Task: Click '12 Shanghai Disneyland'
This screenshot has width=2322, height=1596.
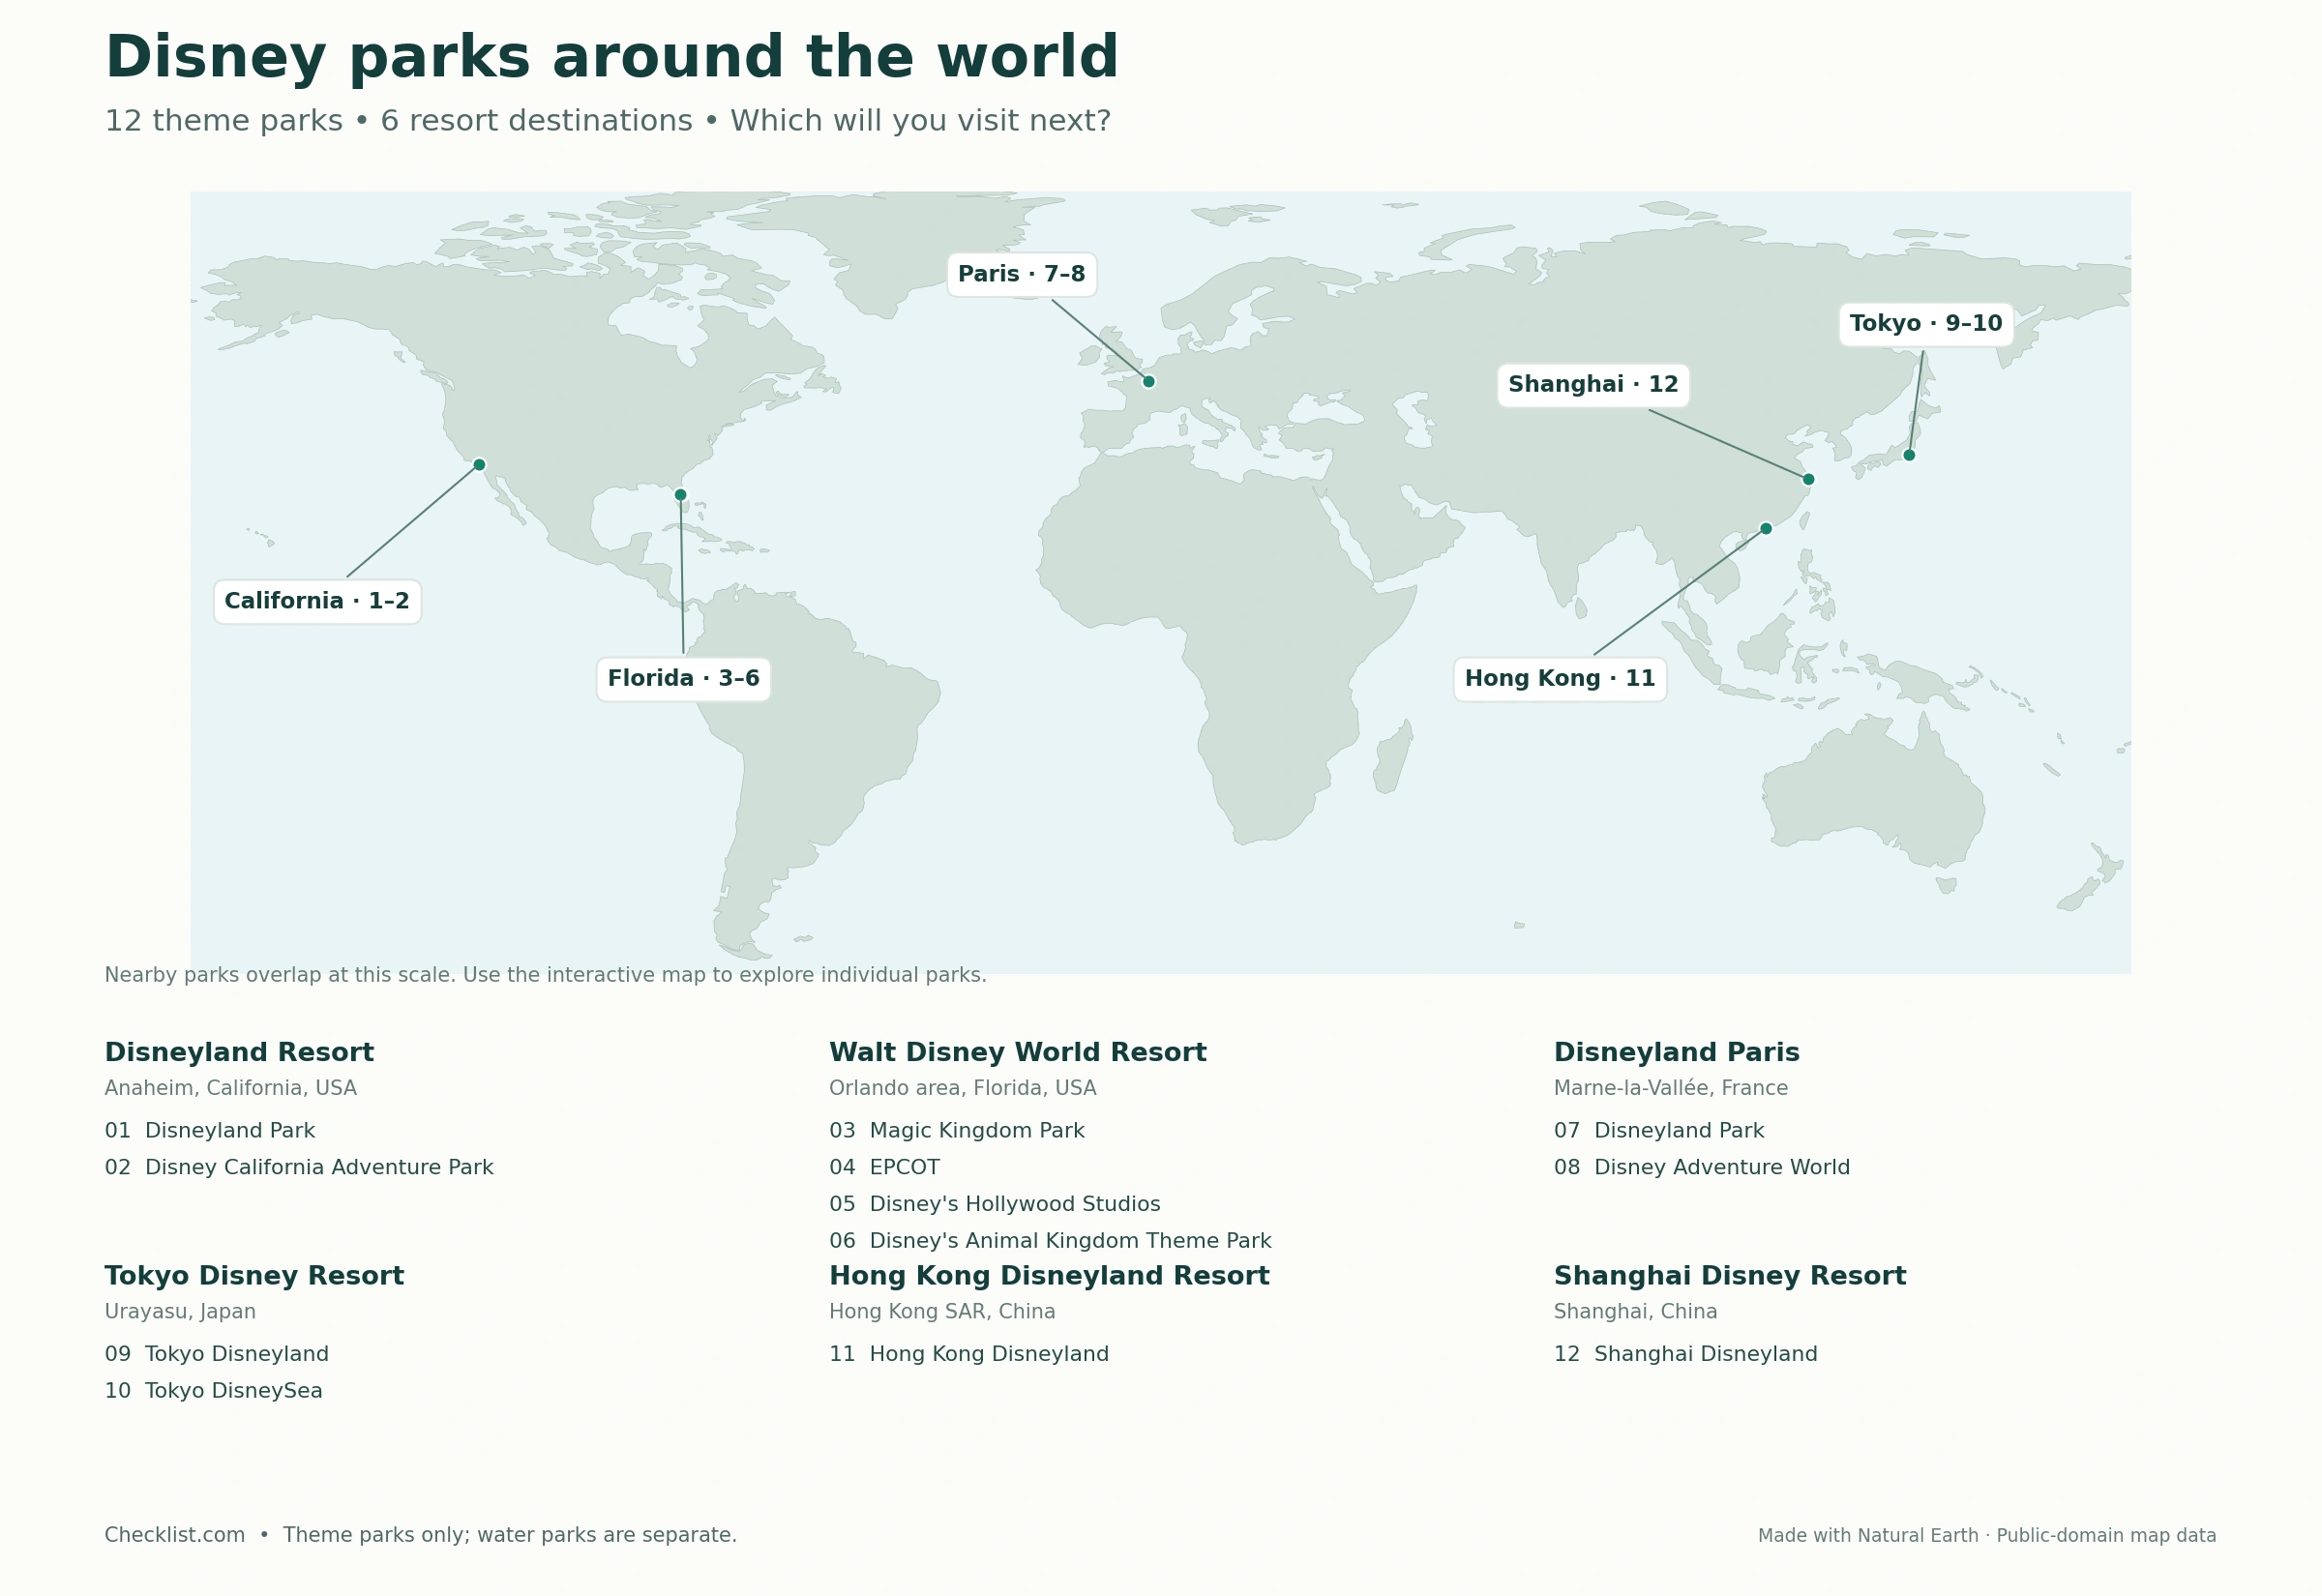Action: [x=1685, y=1354]
